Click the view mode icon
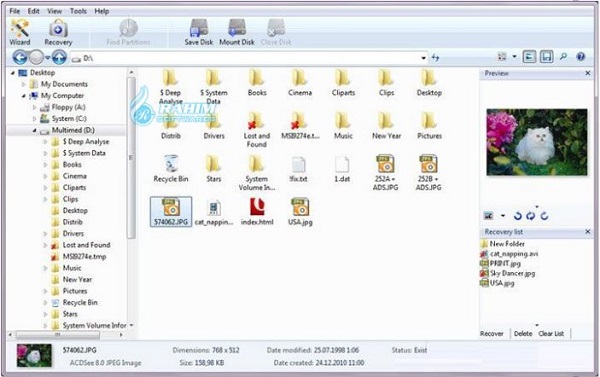This screenshot has height=377, width=600. point(502,57)
